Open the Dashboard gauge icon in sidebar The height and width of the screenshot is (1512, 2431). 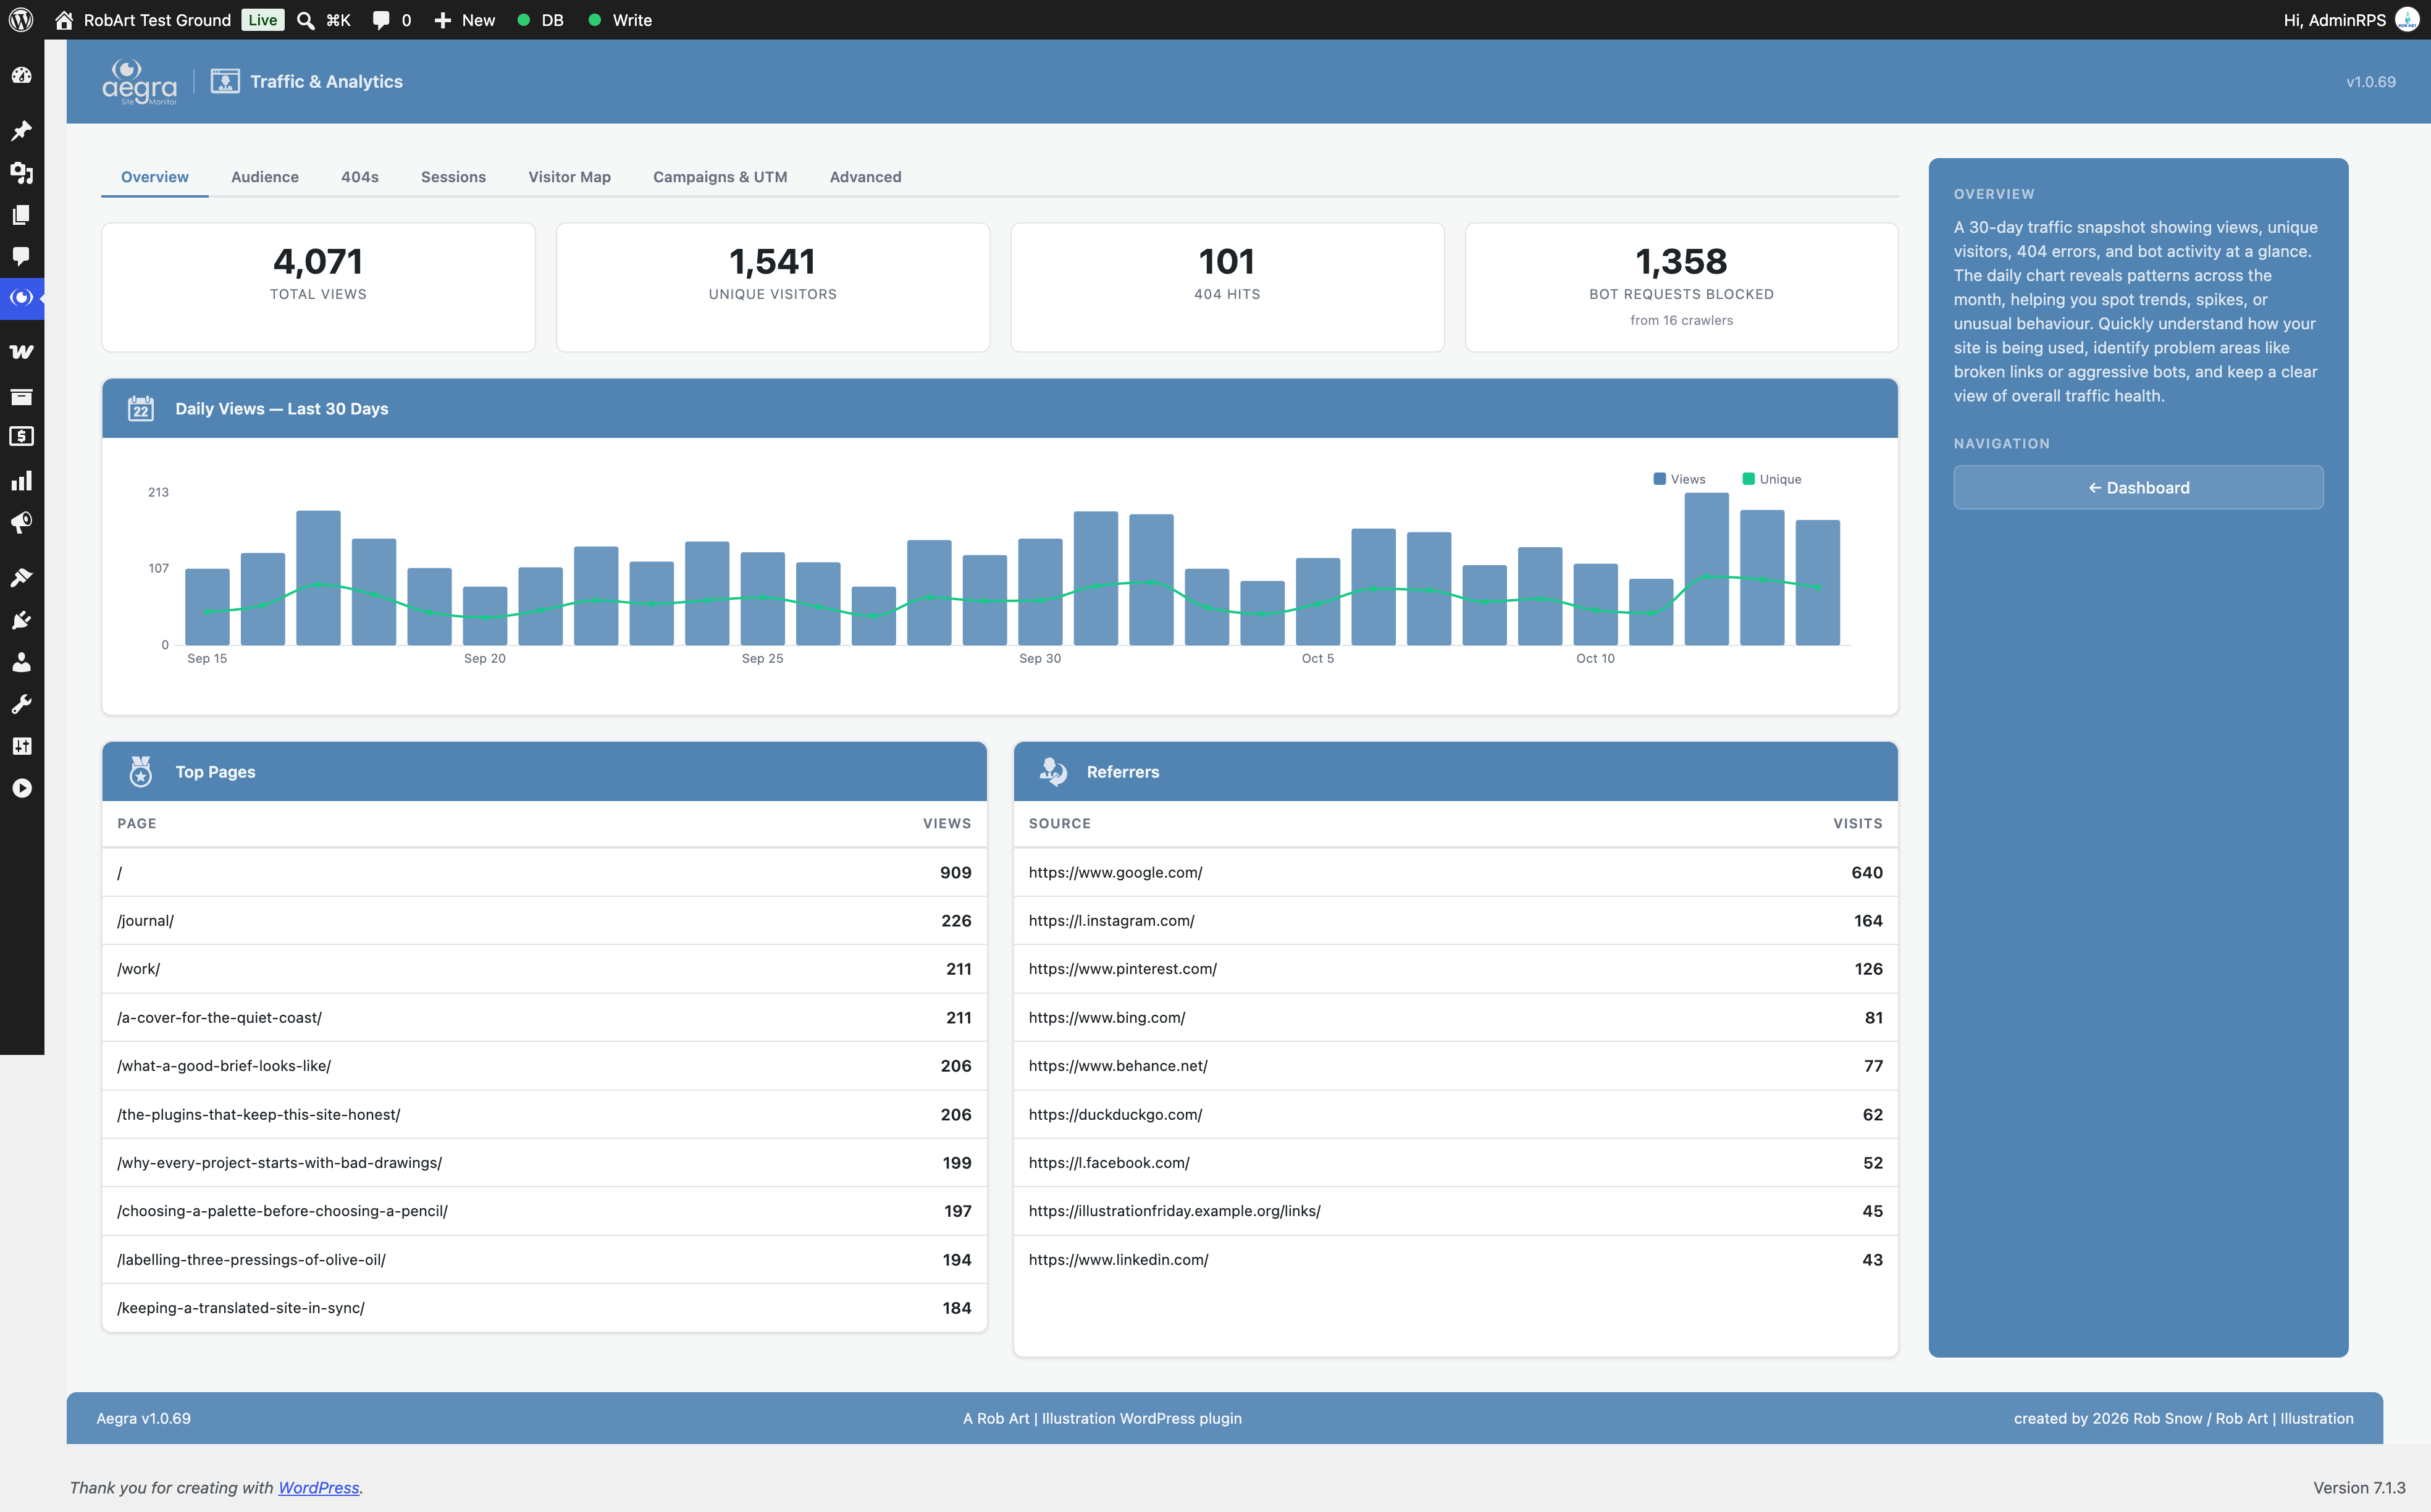pyautogui.click(x=22, y=76)
